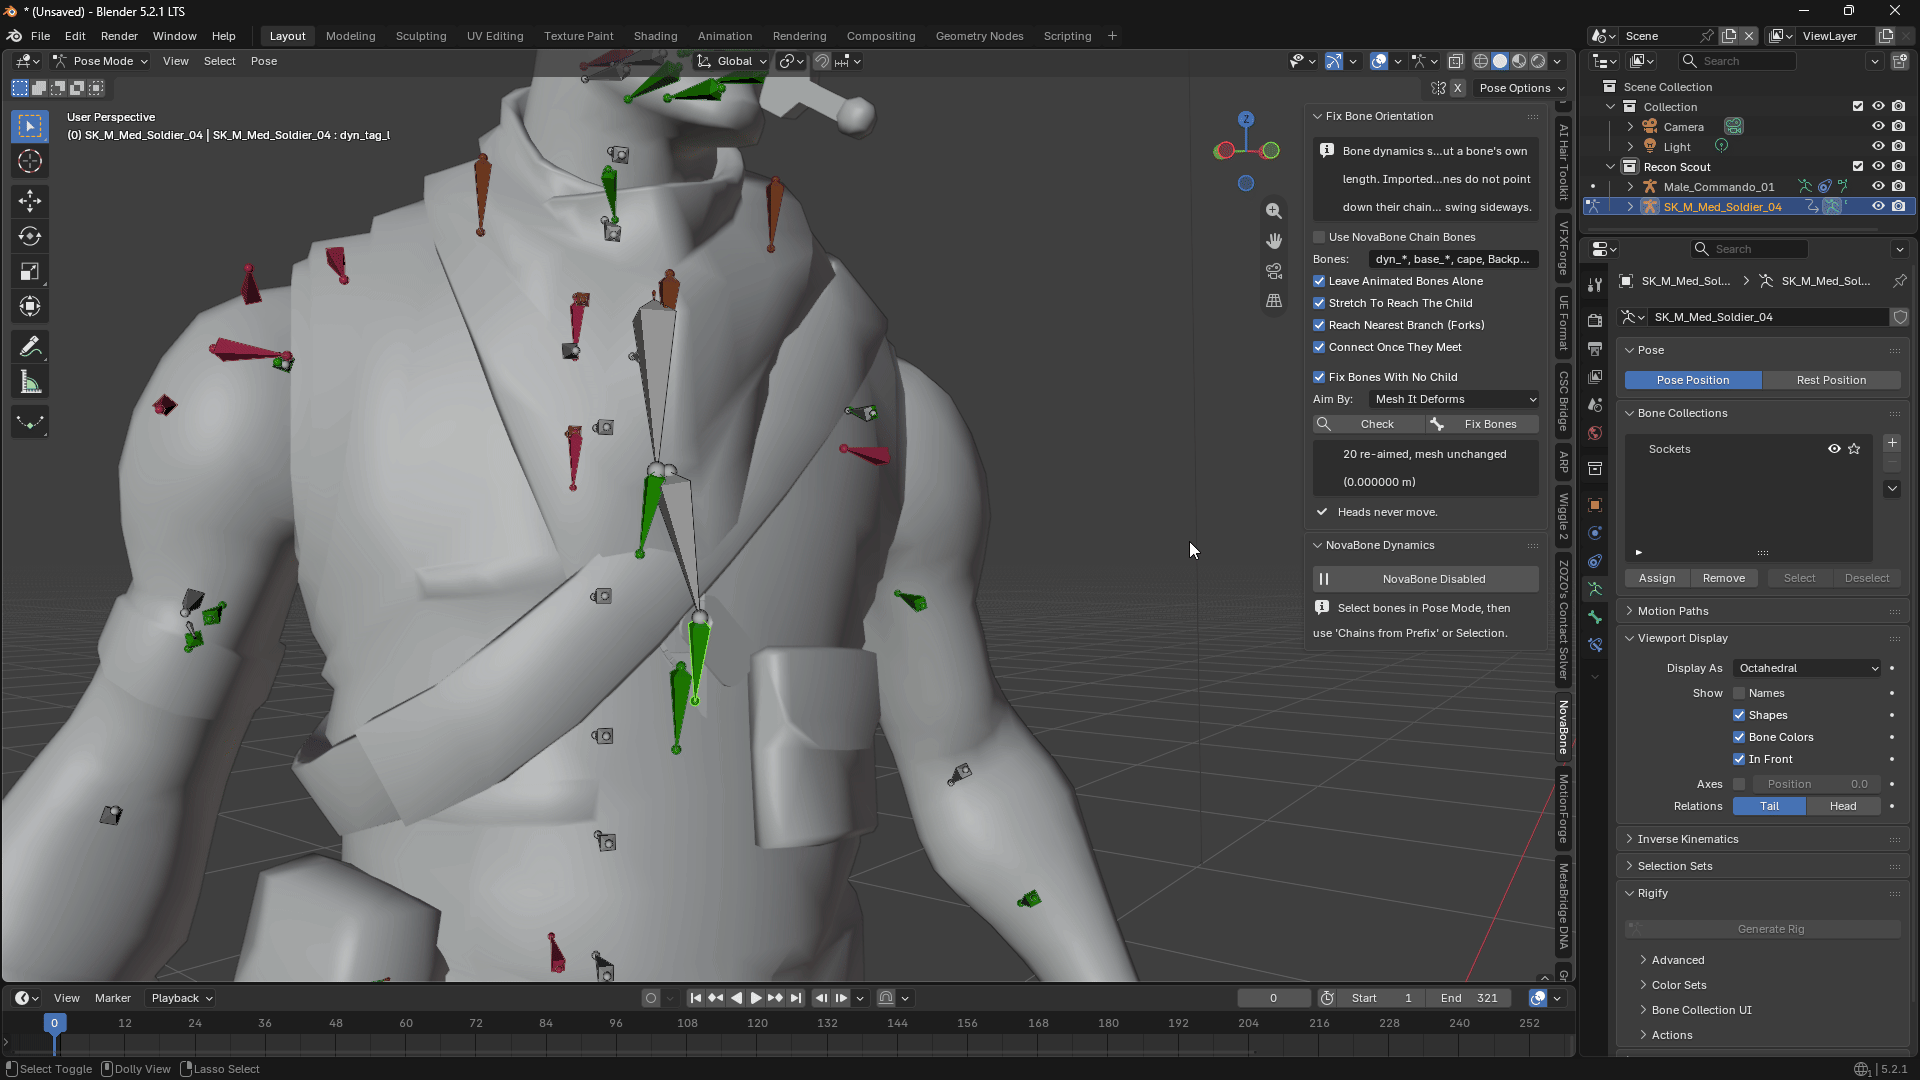Viewport: 1920px width, 1080px height.
Task: Open the Global transform orientation dropdown
Action: point(733,61)
